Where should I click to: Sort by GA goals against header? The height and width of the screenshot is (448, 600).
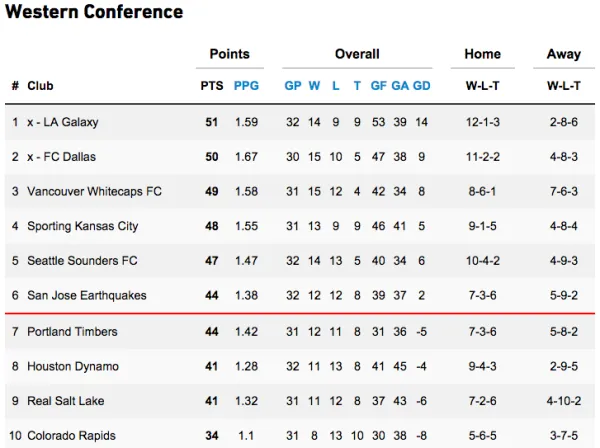click(x=400, y=86)
